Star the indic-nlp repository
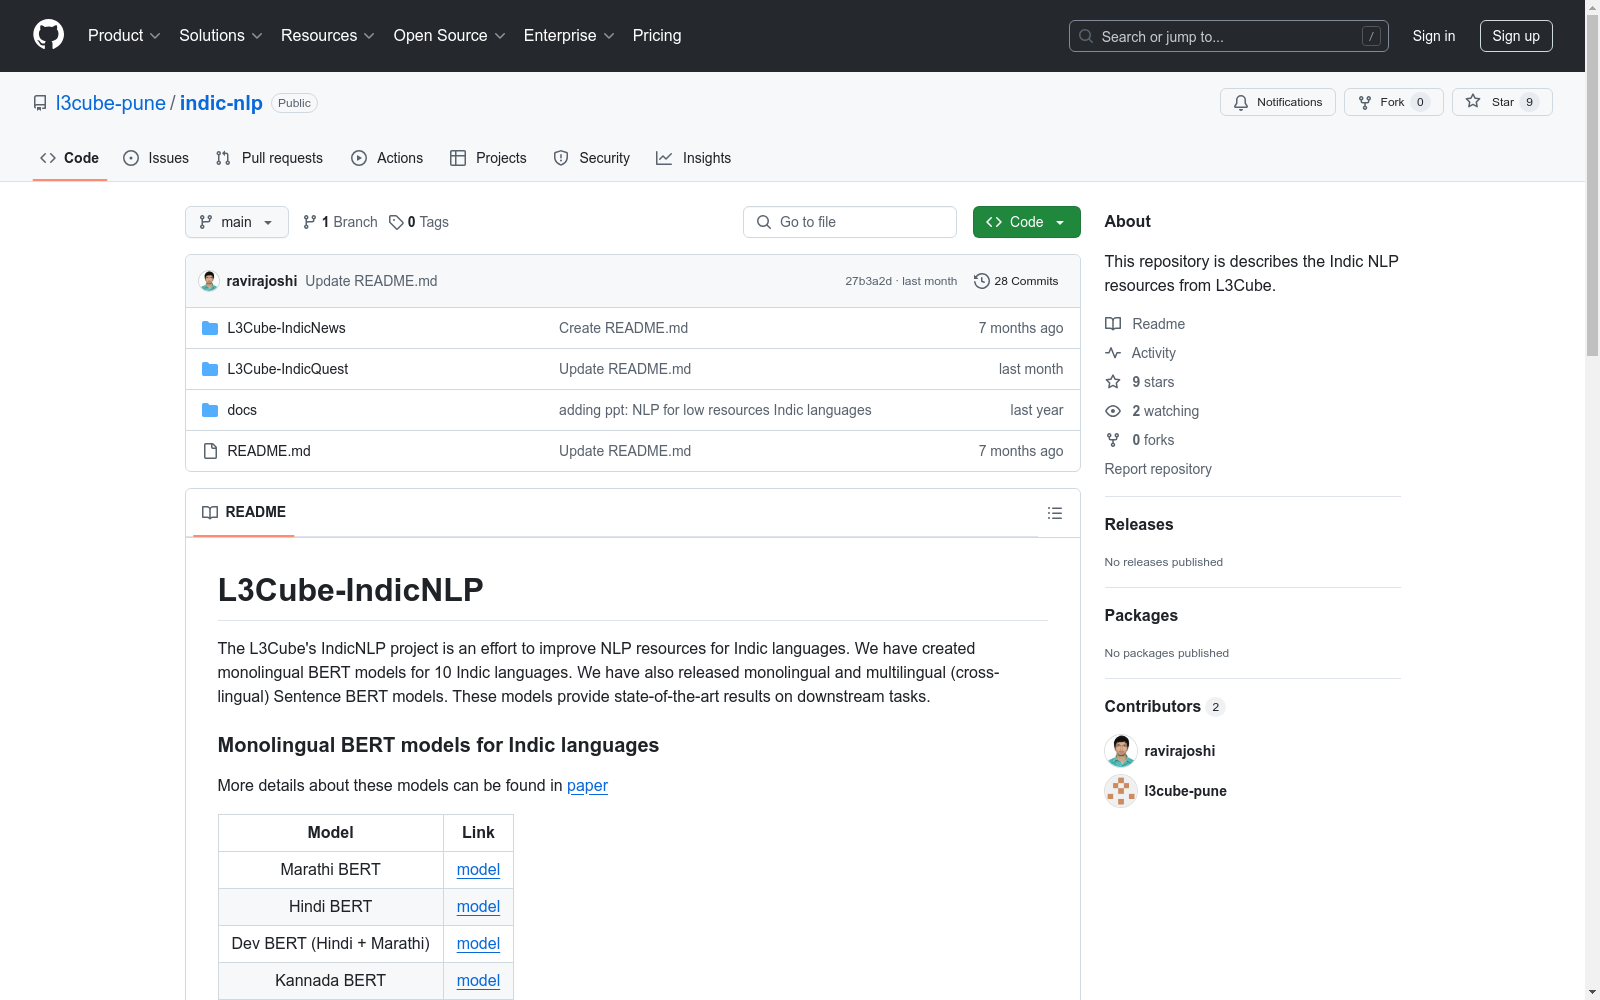The width and height of the screenshot is (1600, 1000). (x=1502, y=102)
